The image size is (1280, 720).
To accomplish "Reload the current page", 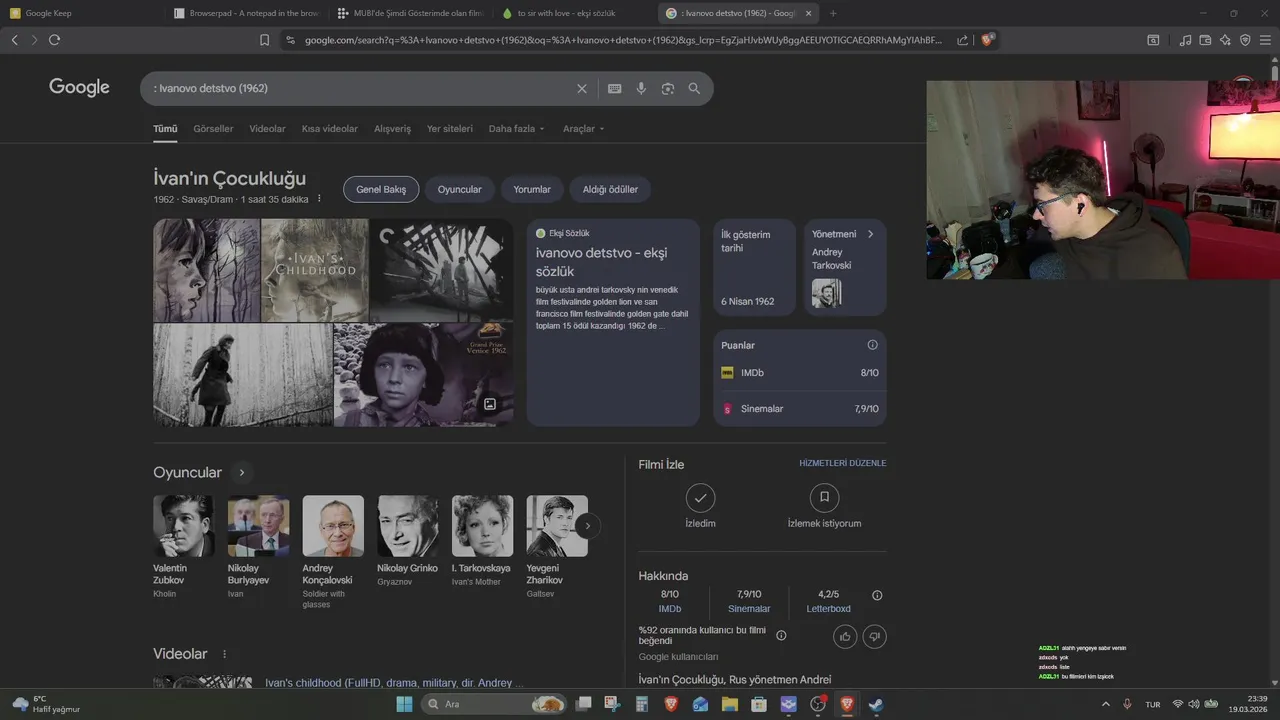I will [x=54, y=40].
